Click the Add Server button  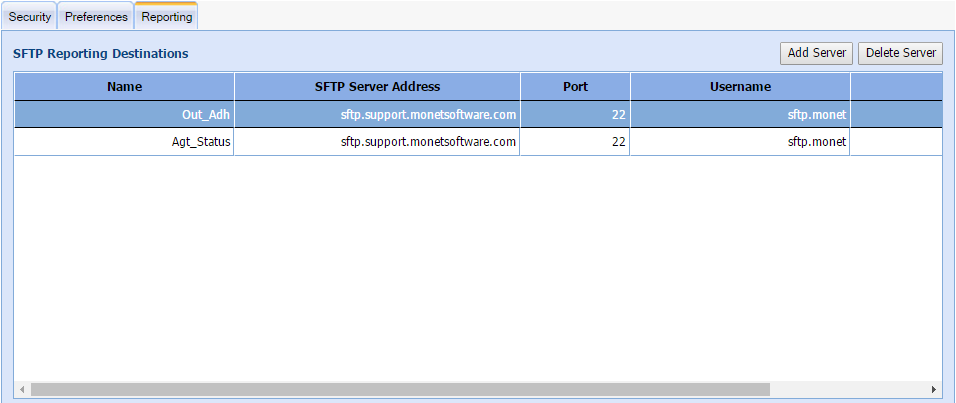pyautogui.click(x=816, y=53)
